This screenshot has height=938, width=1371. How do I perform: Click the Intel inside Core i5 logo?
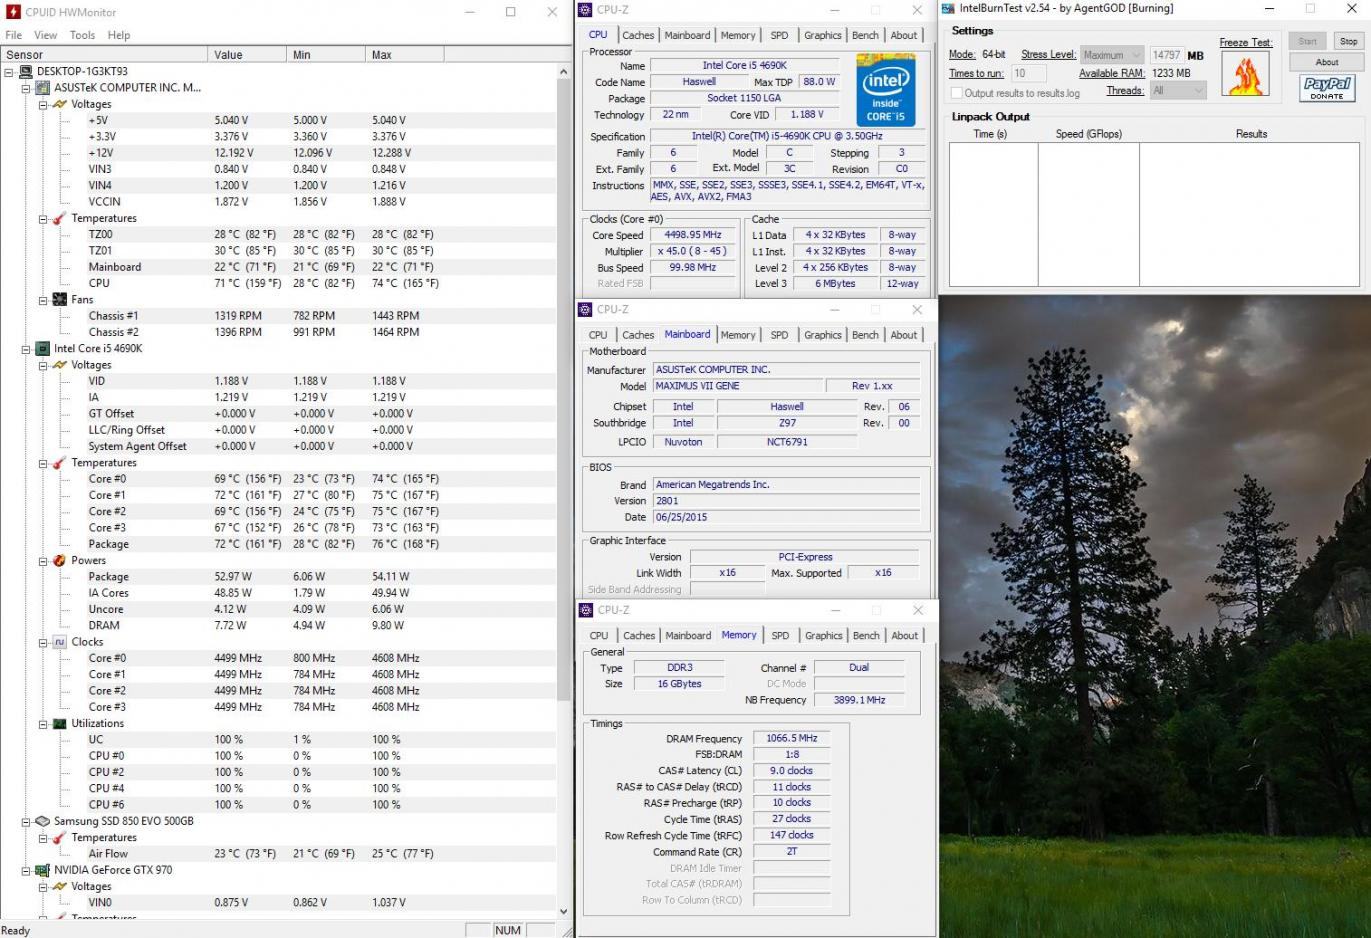(x=886, y=90)
